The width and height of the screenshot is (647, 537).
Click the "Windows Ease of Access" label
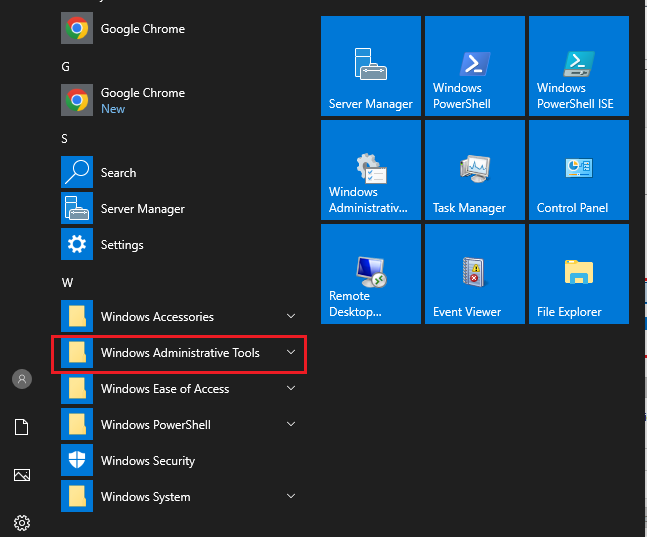[x=165, y=388]
